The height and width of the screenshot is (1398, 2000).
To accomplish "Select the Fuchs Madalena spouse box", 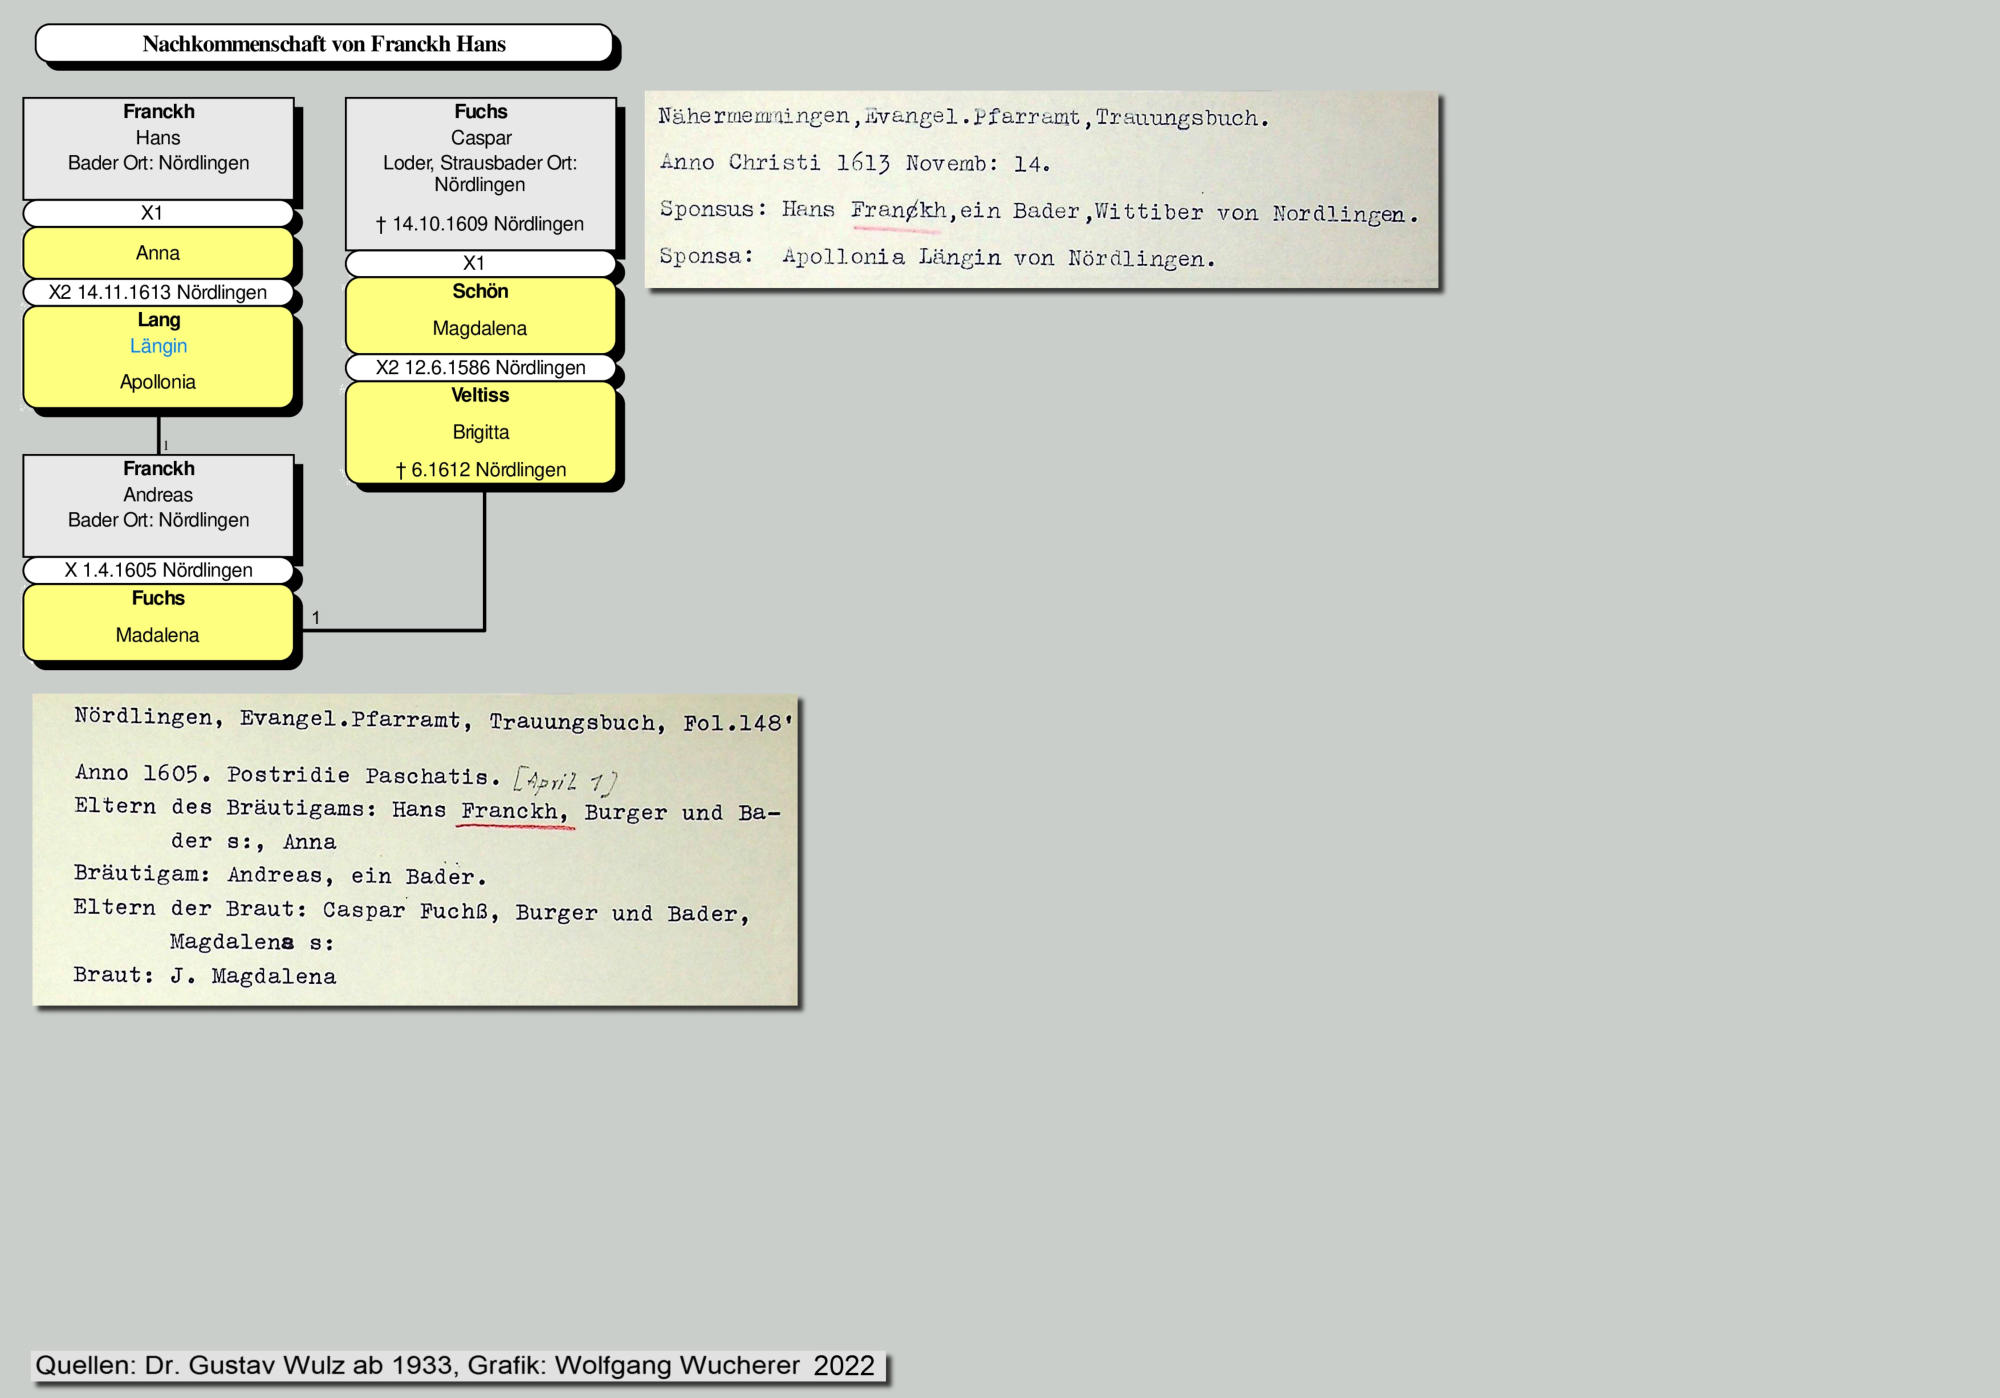I will tap(158, 622).
